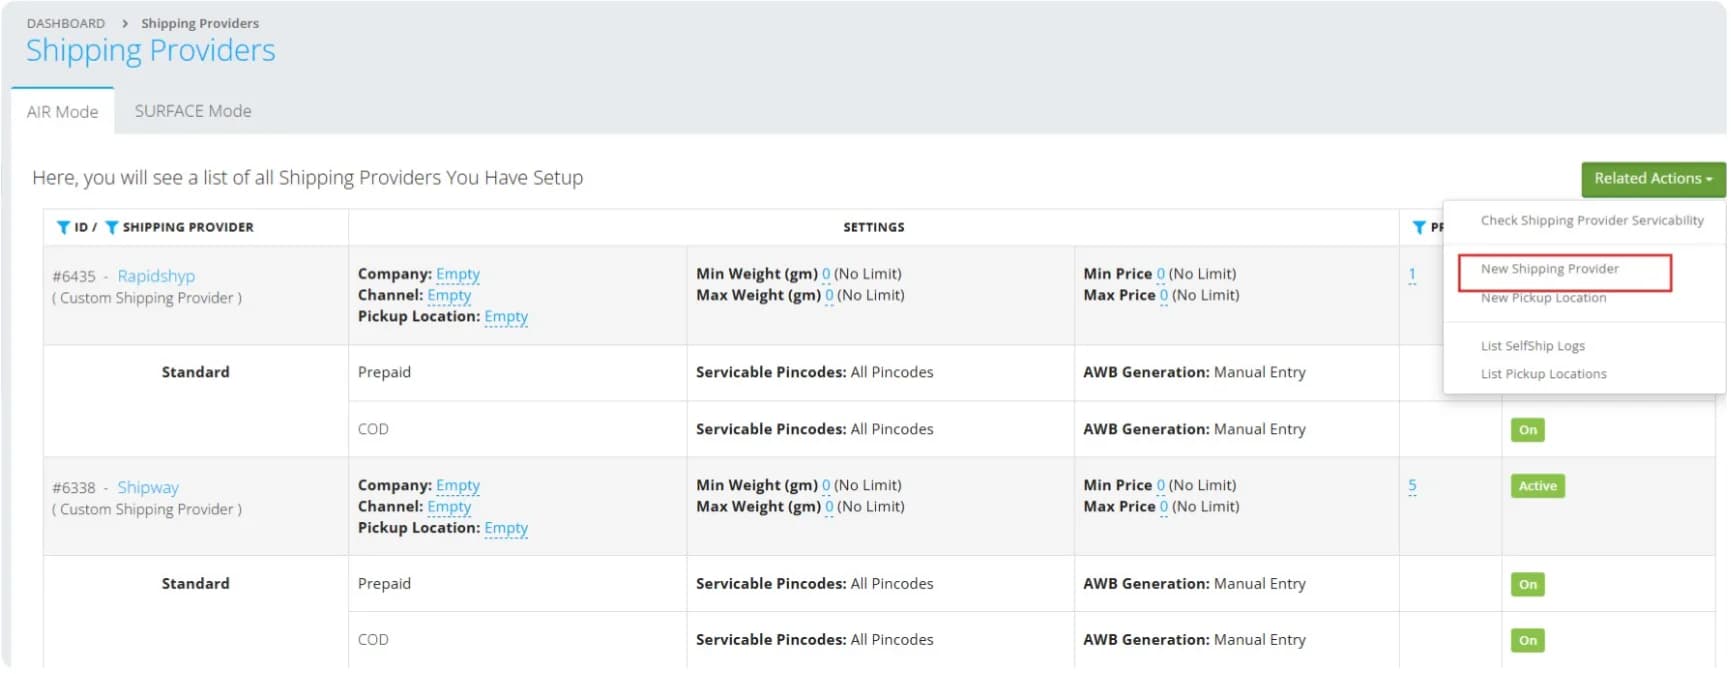Edit Pickup Location value for Shipway

click(x=506, y=528)
